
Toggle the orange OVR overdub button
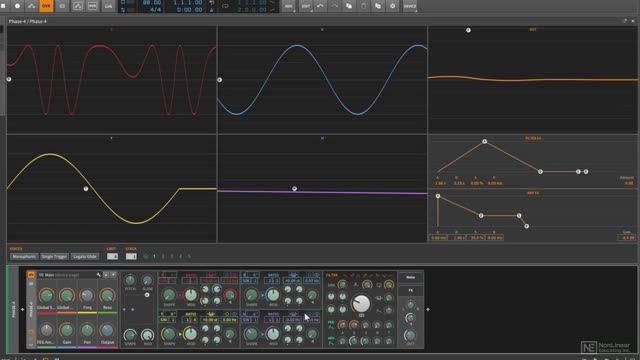click(46, 6)
